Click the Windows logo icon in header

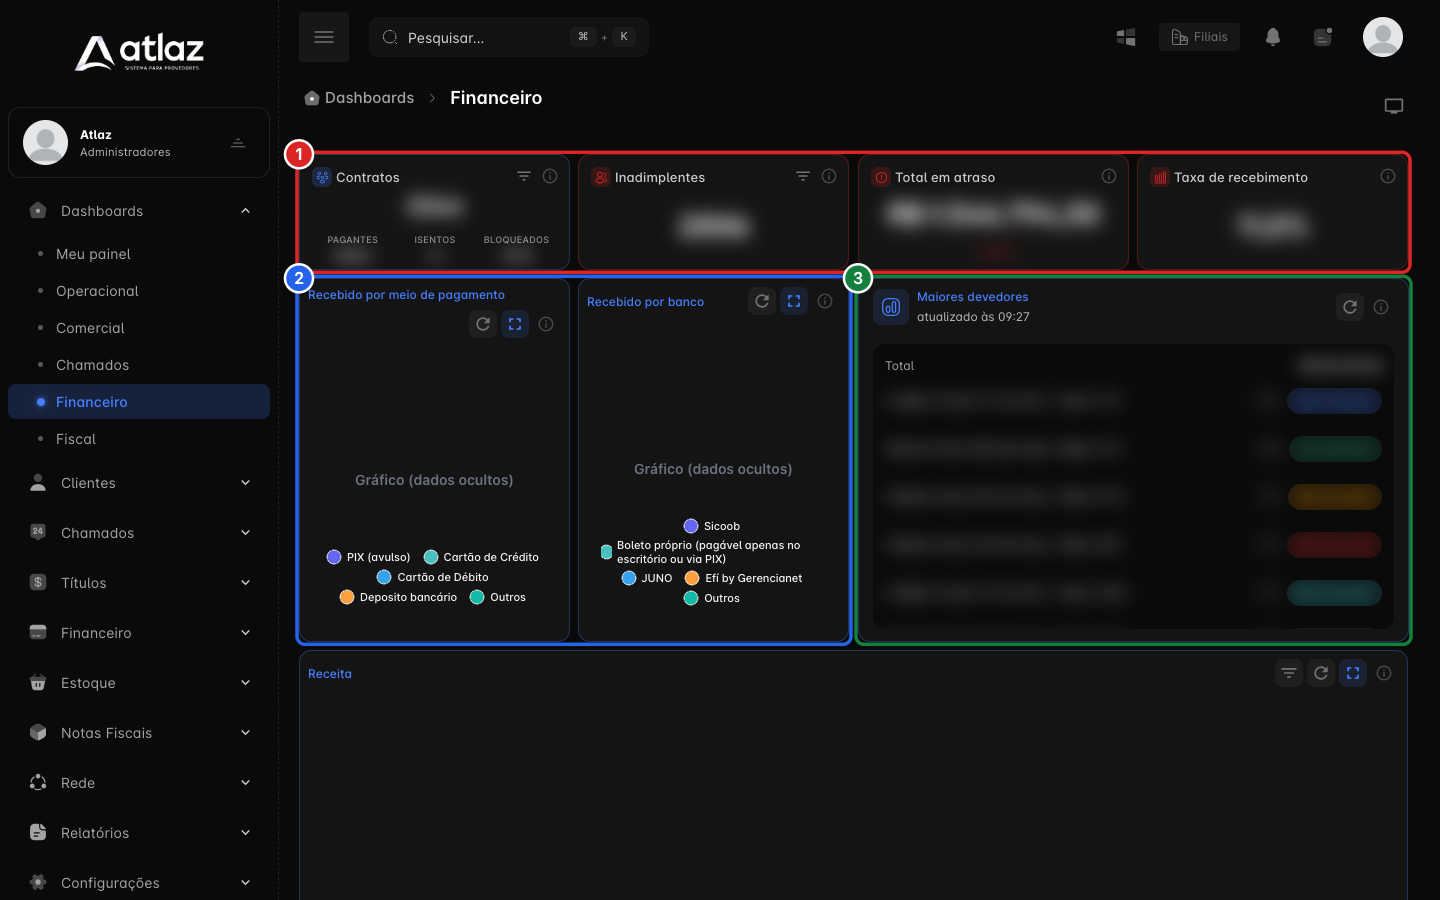tap(1126, 37)
